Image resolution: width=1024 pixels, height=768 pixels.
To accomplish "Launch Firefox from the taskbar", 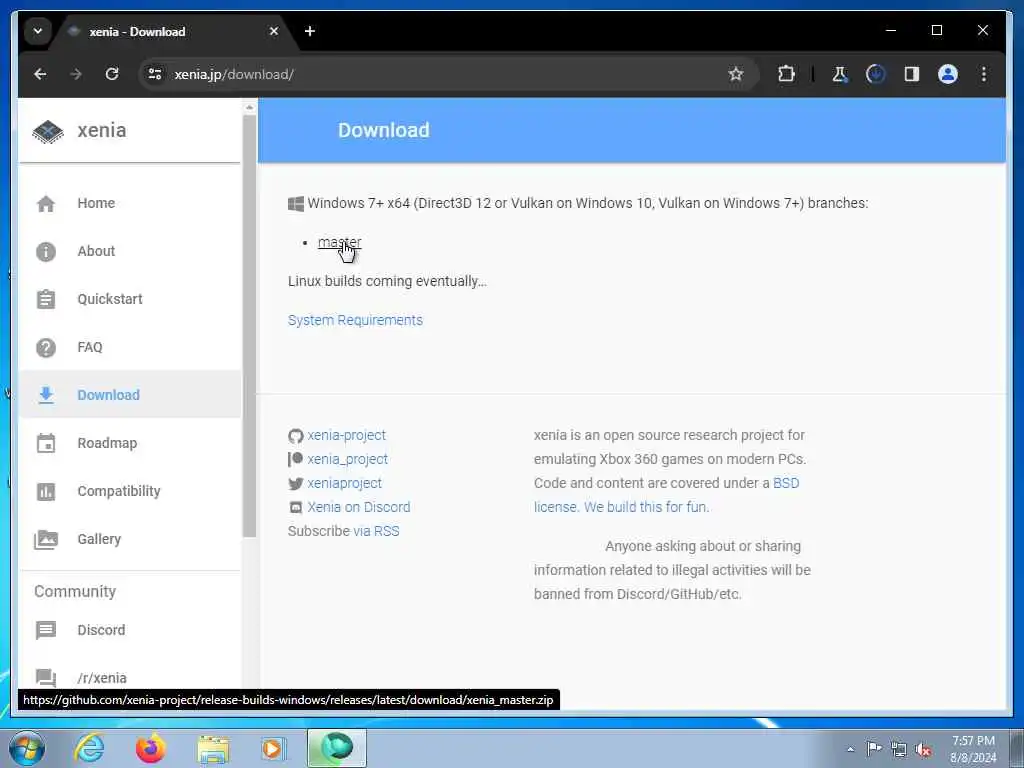I will [151, 748].
